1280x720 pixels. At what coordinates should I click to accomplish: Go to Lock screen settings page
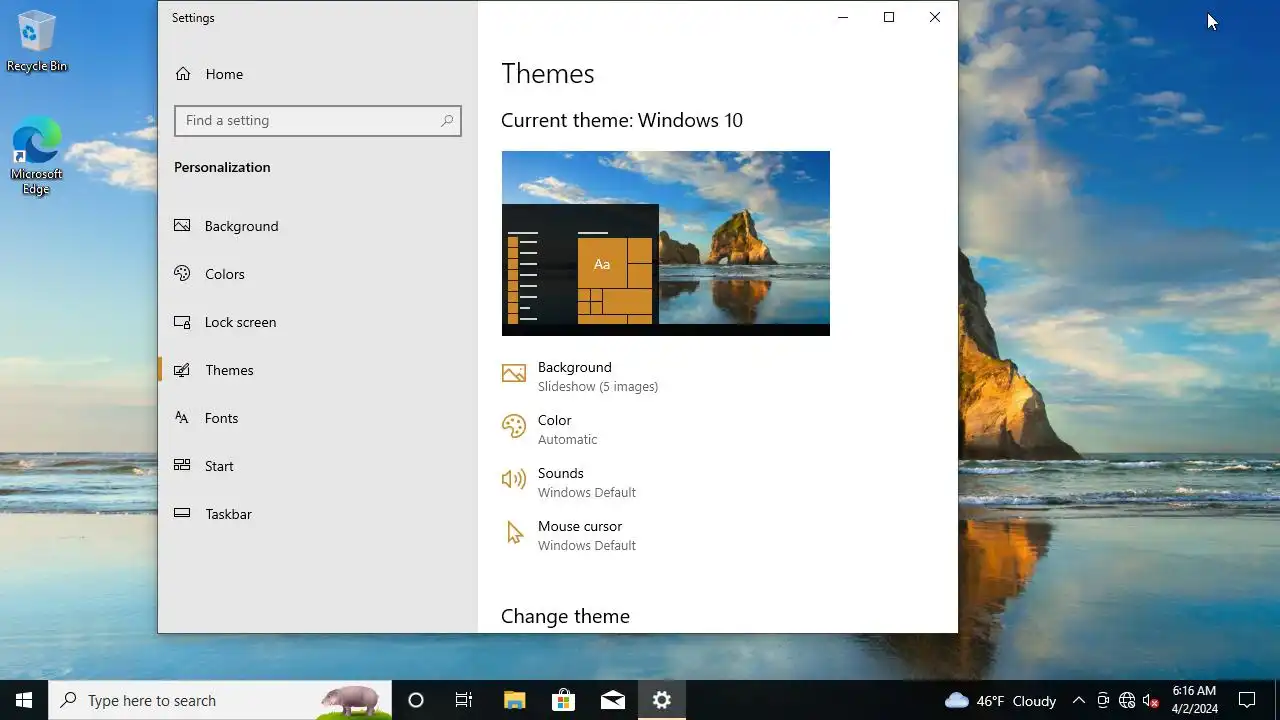(318, 322)
